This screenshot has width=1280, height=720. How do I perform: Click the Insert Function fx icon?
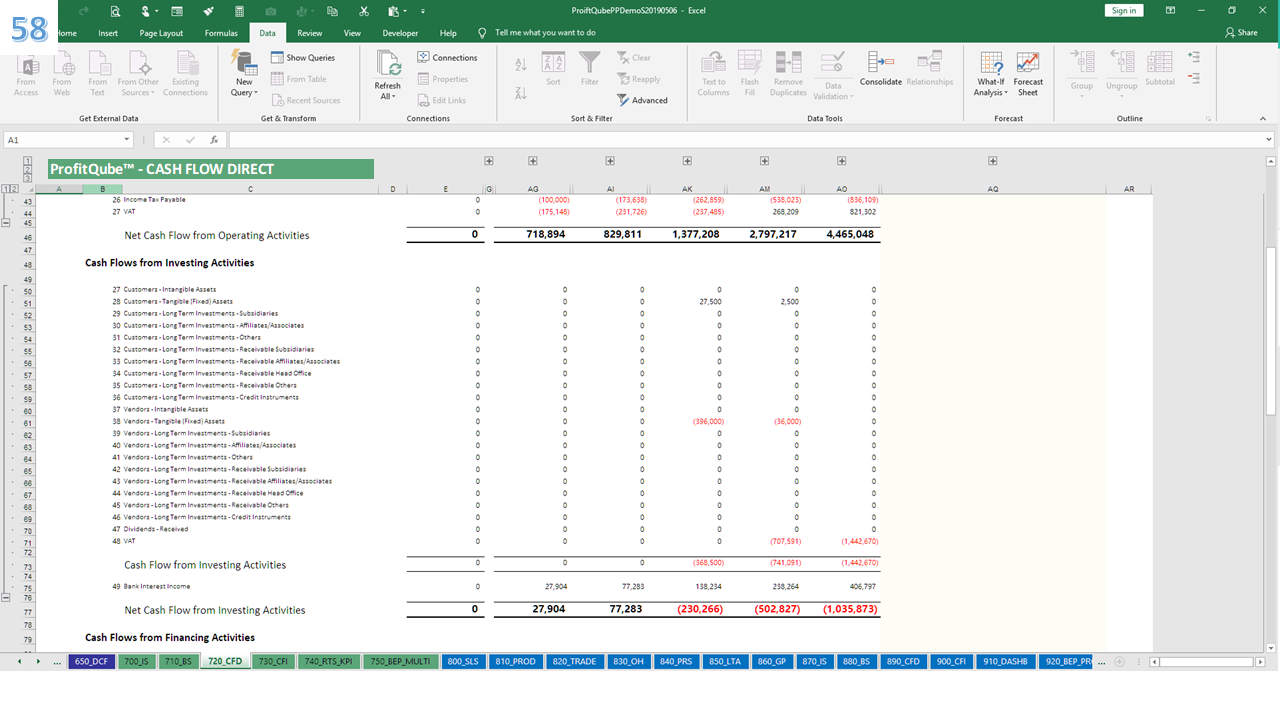214,140
